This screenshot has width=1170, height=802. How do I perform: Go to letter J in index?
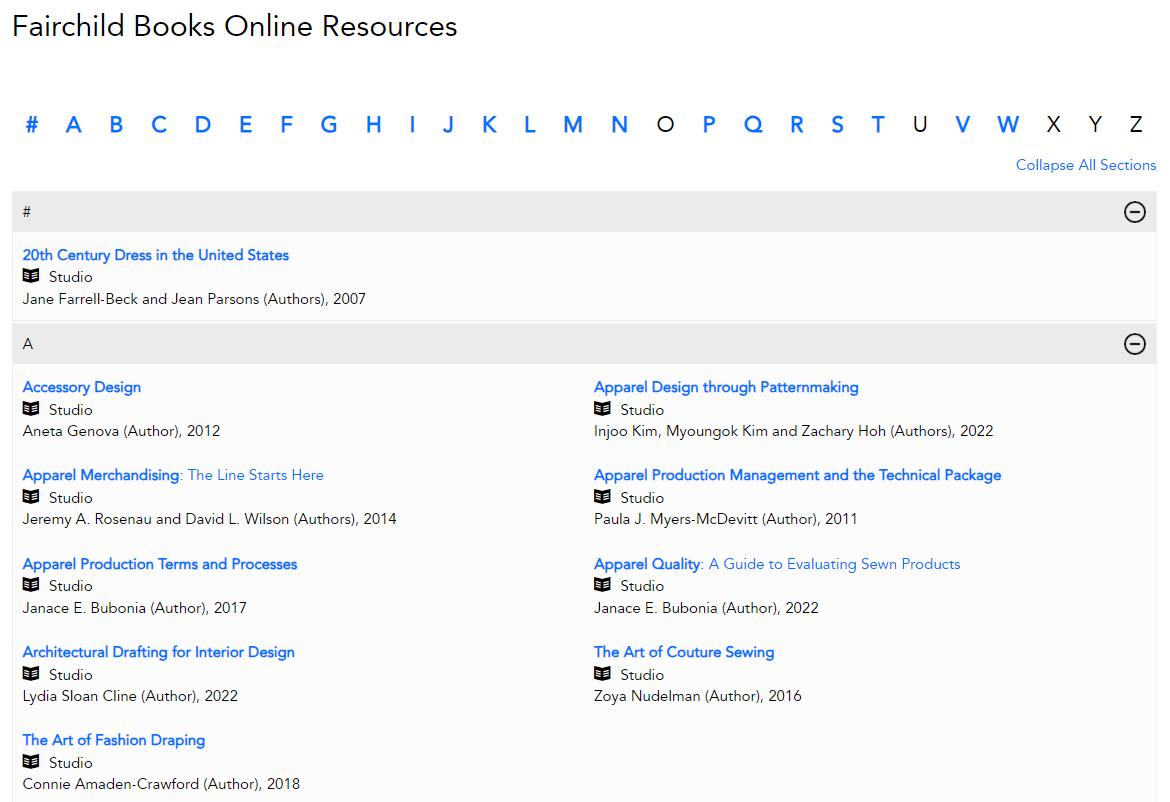(448, 124)
